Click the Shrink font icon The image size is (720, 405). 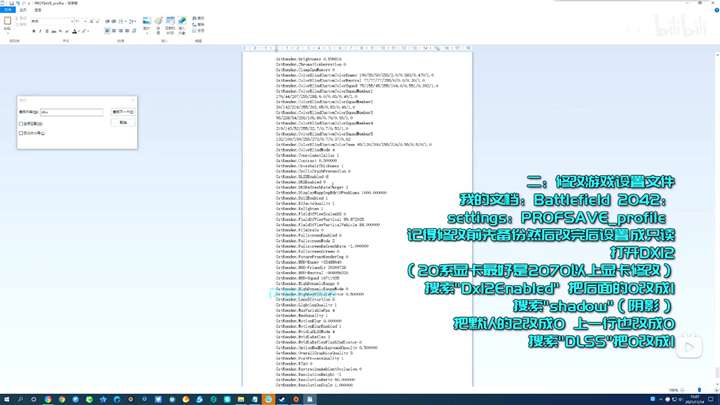97,21
